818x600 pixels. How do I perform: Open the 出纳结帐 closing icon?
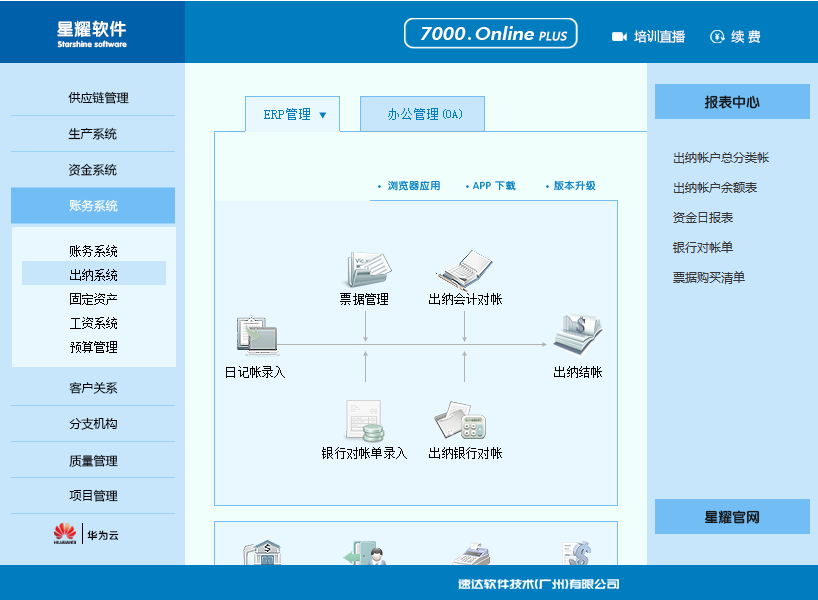click(x=578, y=334)
